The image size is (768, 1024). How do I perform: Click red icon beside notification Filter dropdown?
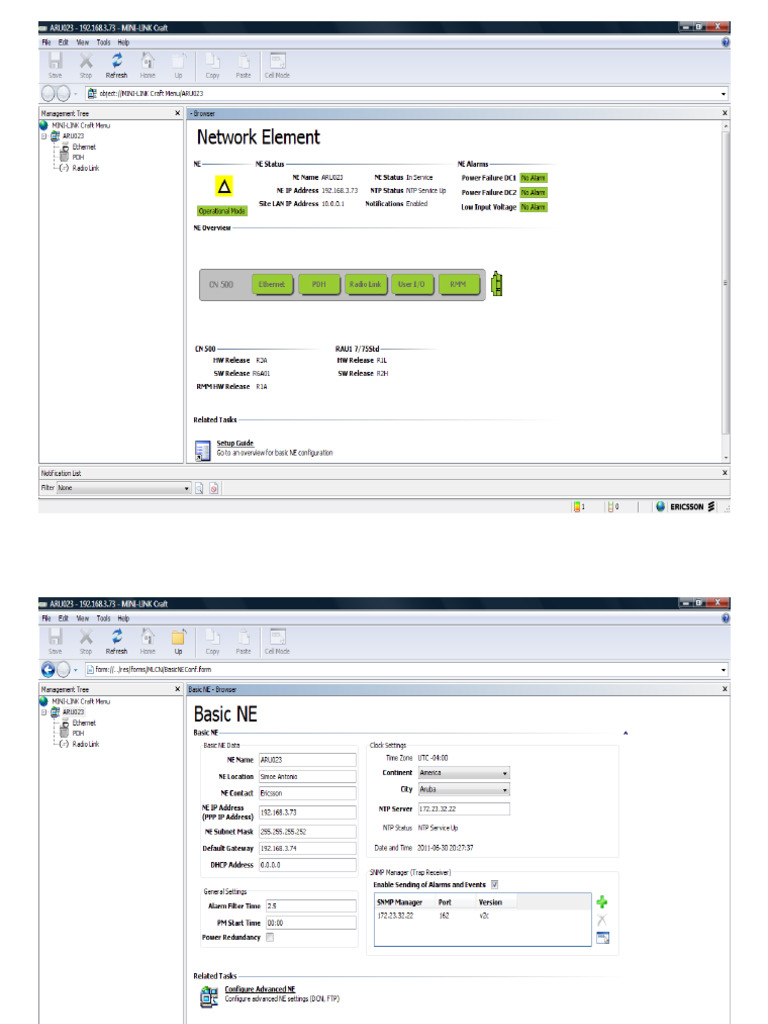(214, 488)
